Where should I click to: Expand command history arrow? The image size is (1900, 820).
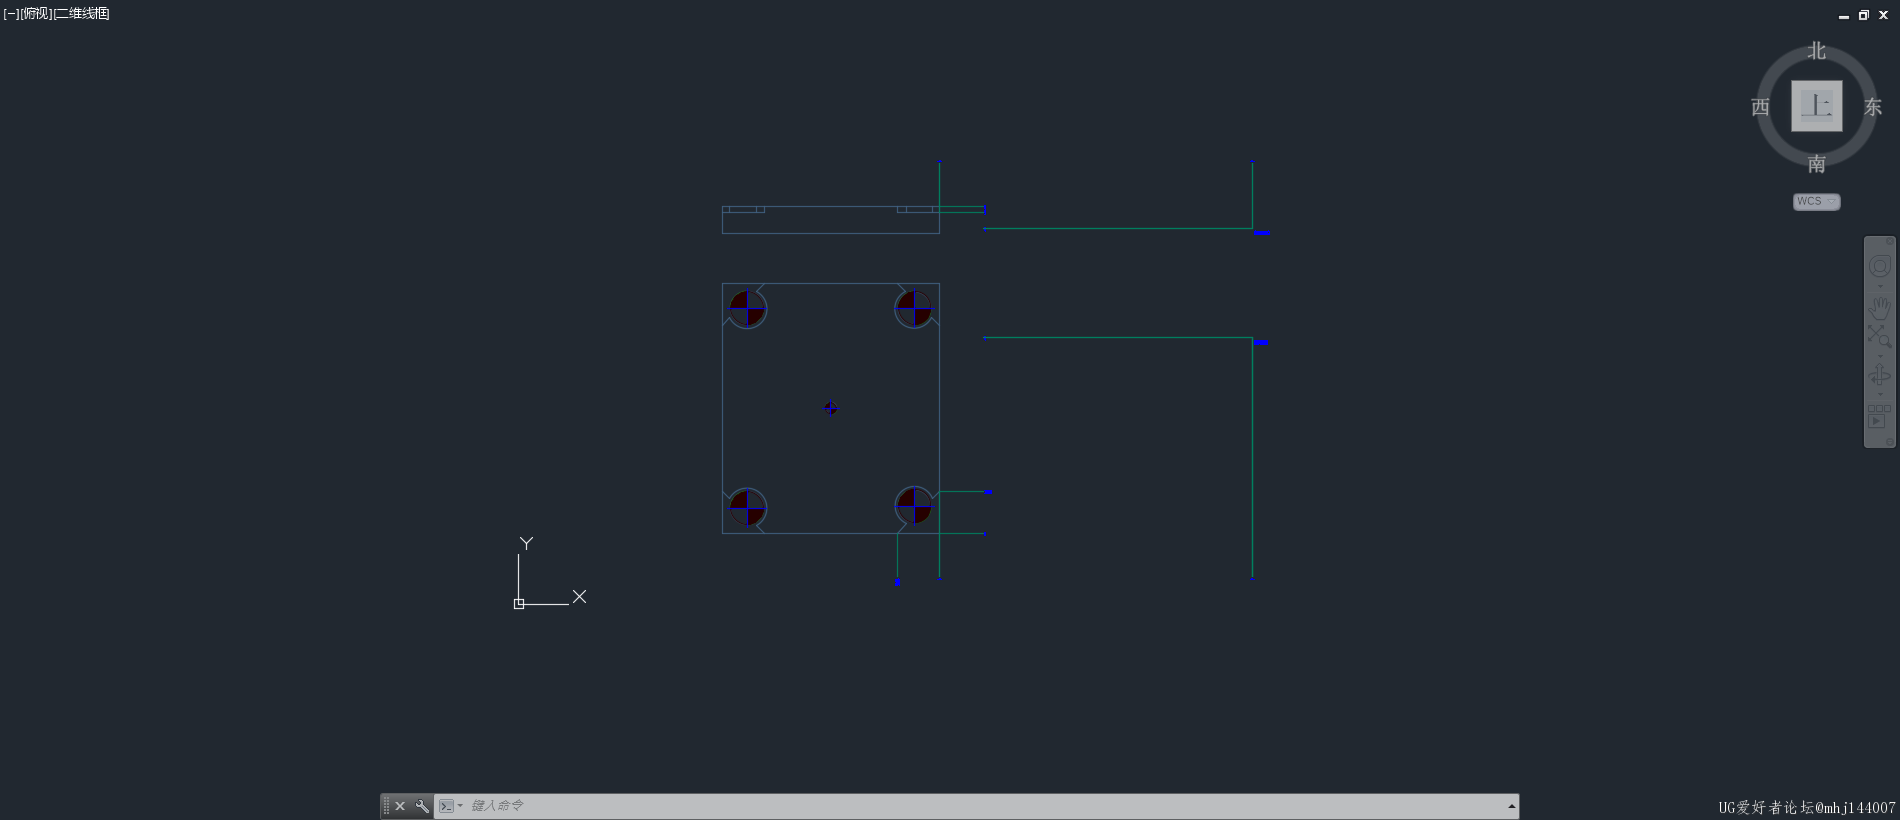click(x=1511, y=806)
